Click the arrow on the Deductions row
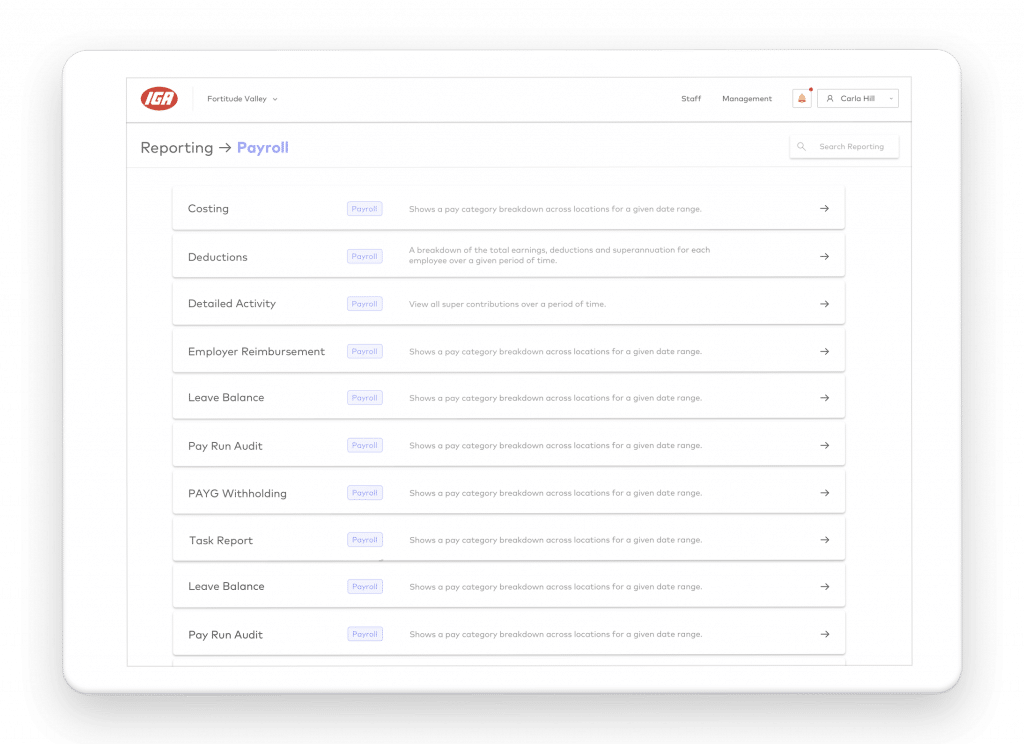 point(825,257)
